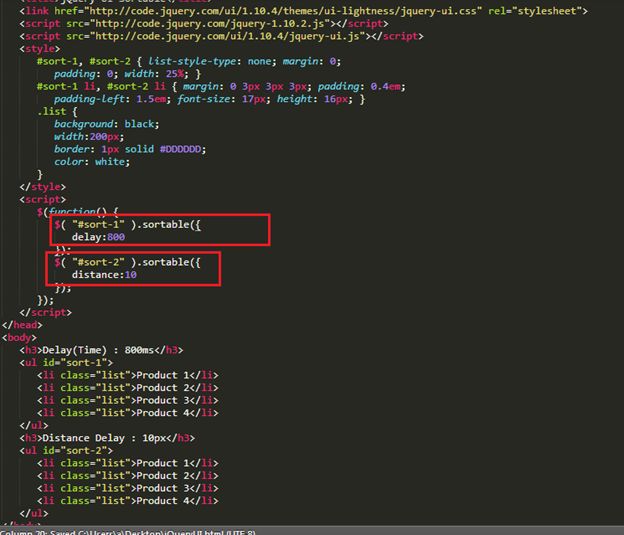Image resolution: width=624 pixels, height=535 pixels.
Task: Click the <ul id="sort-2"> line
Action: (66, 451)
